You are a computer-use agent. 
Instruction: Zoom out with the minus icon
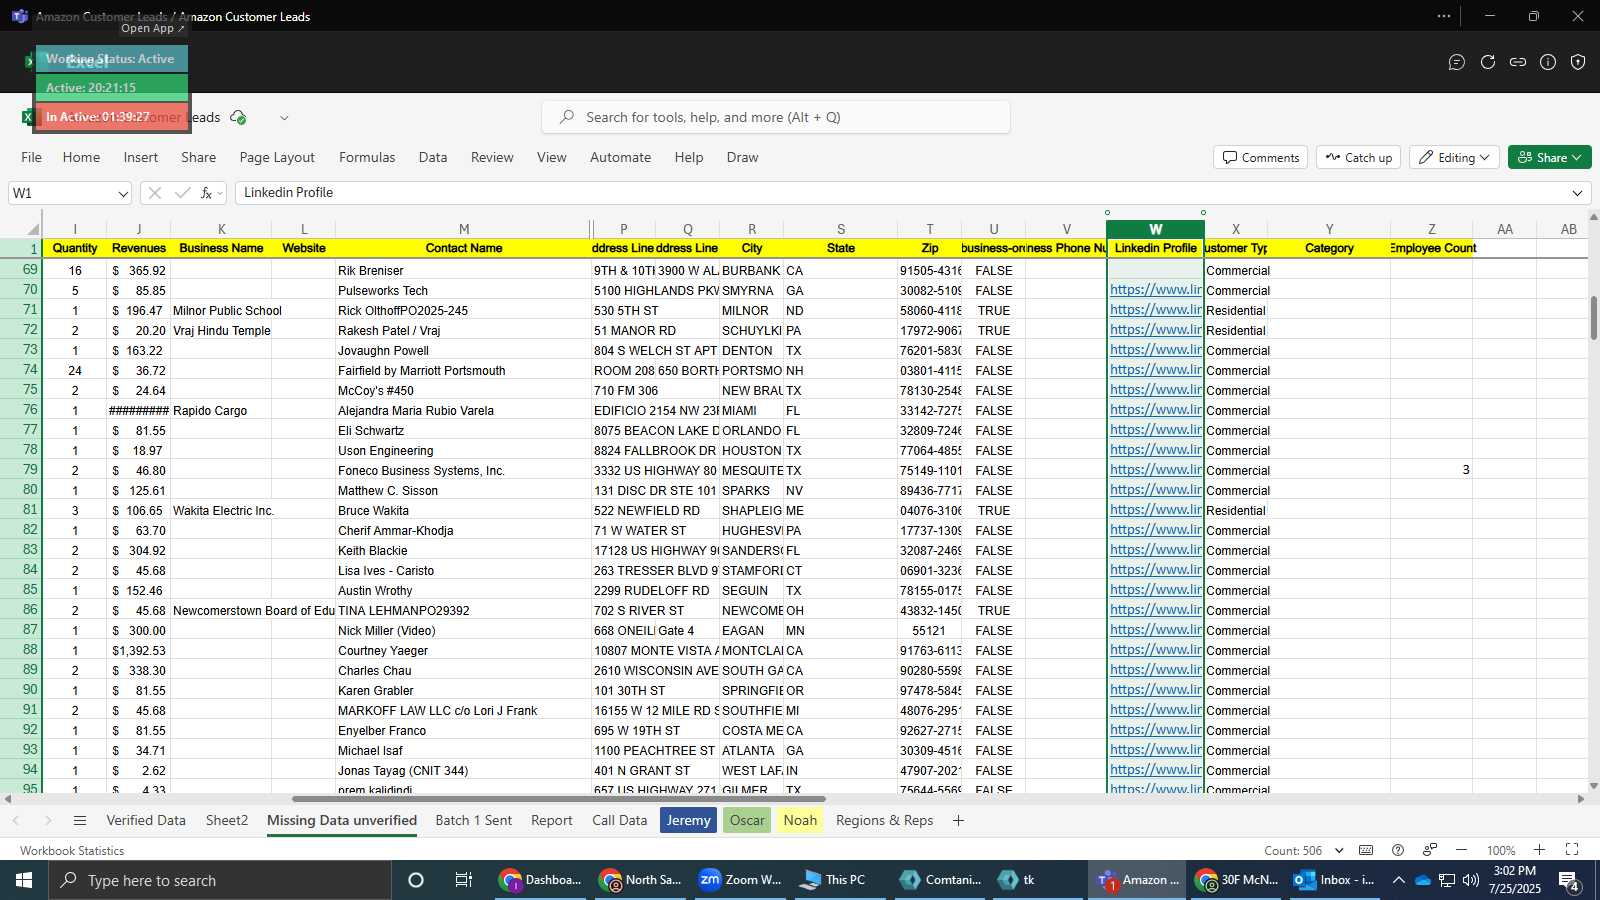(x=1461, y=850)
